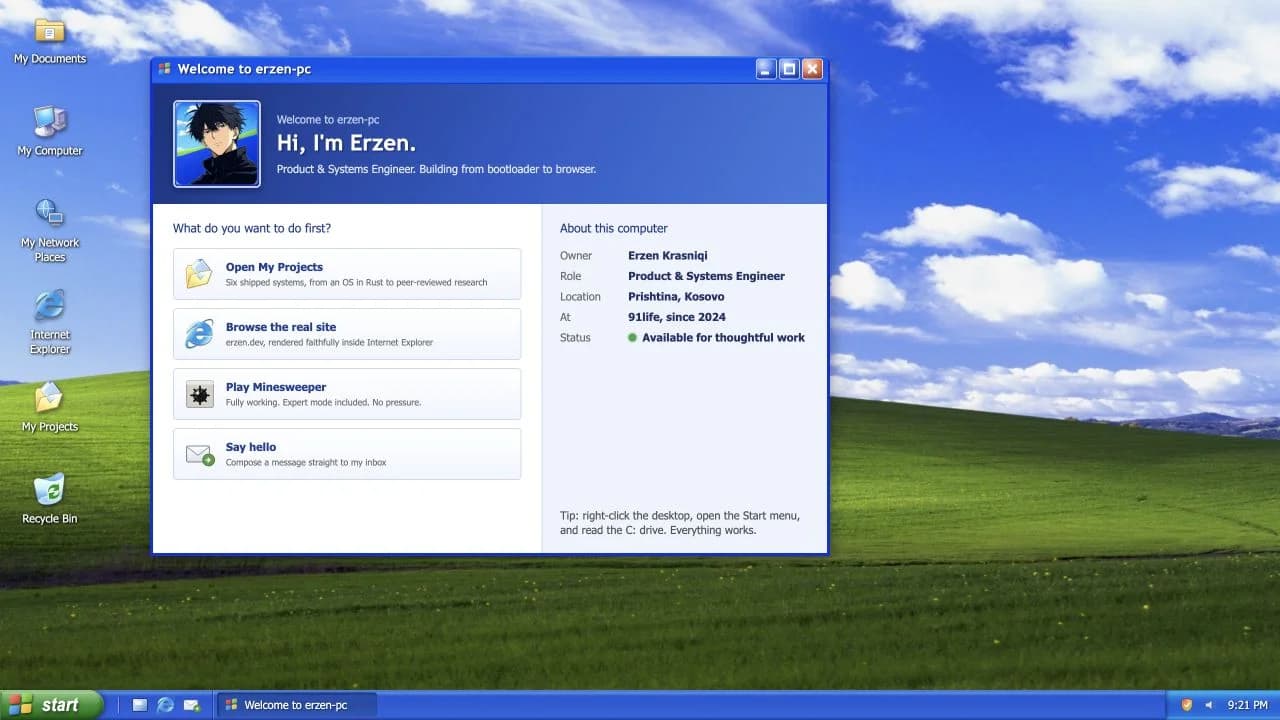Select the My Projects desktop folder icon

(50, 407)
